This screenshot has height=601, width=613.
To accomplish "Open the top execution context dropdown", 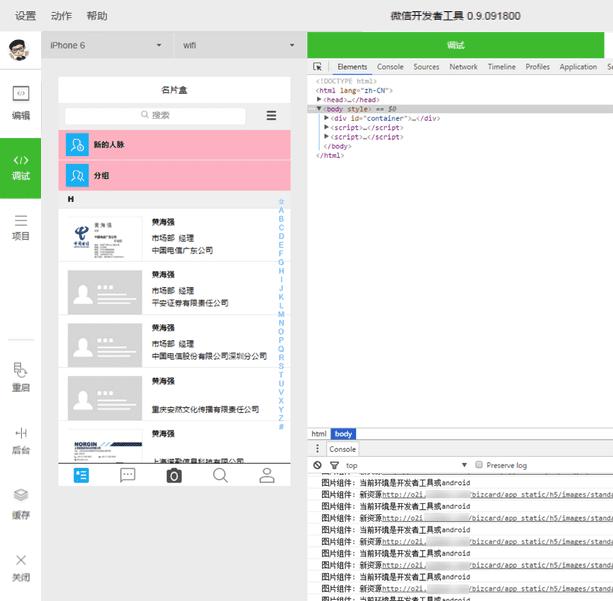I will pyautogui.click(x=407, y=465).
